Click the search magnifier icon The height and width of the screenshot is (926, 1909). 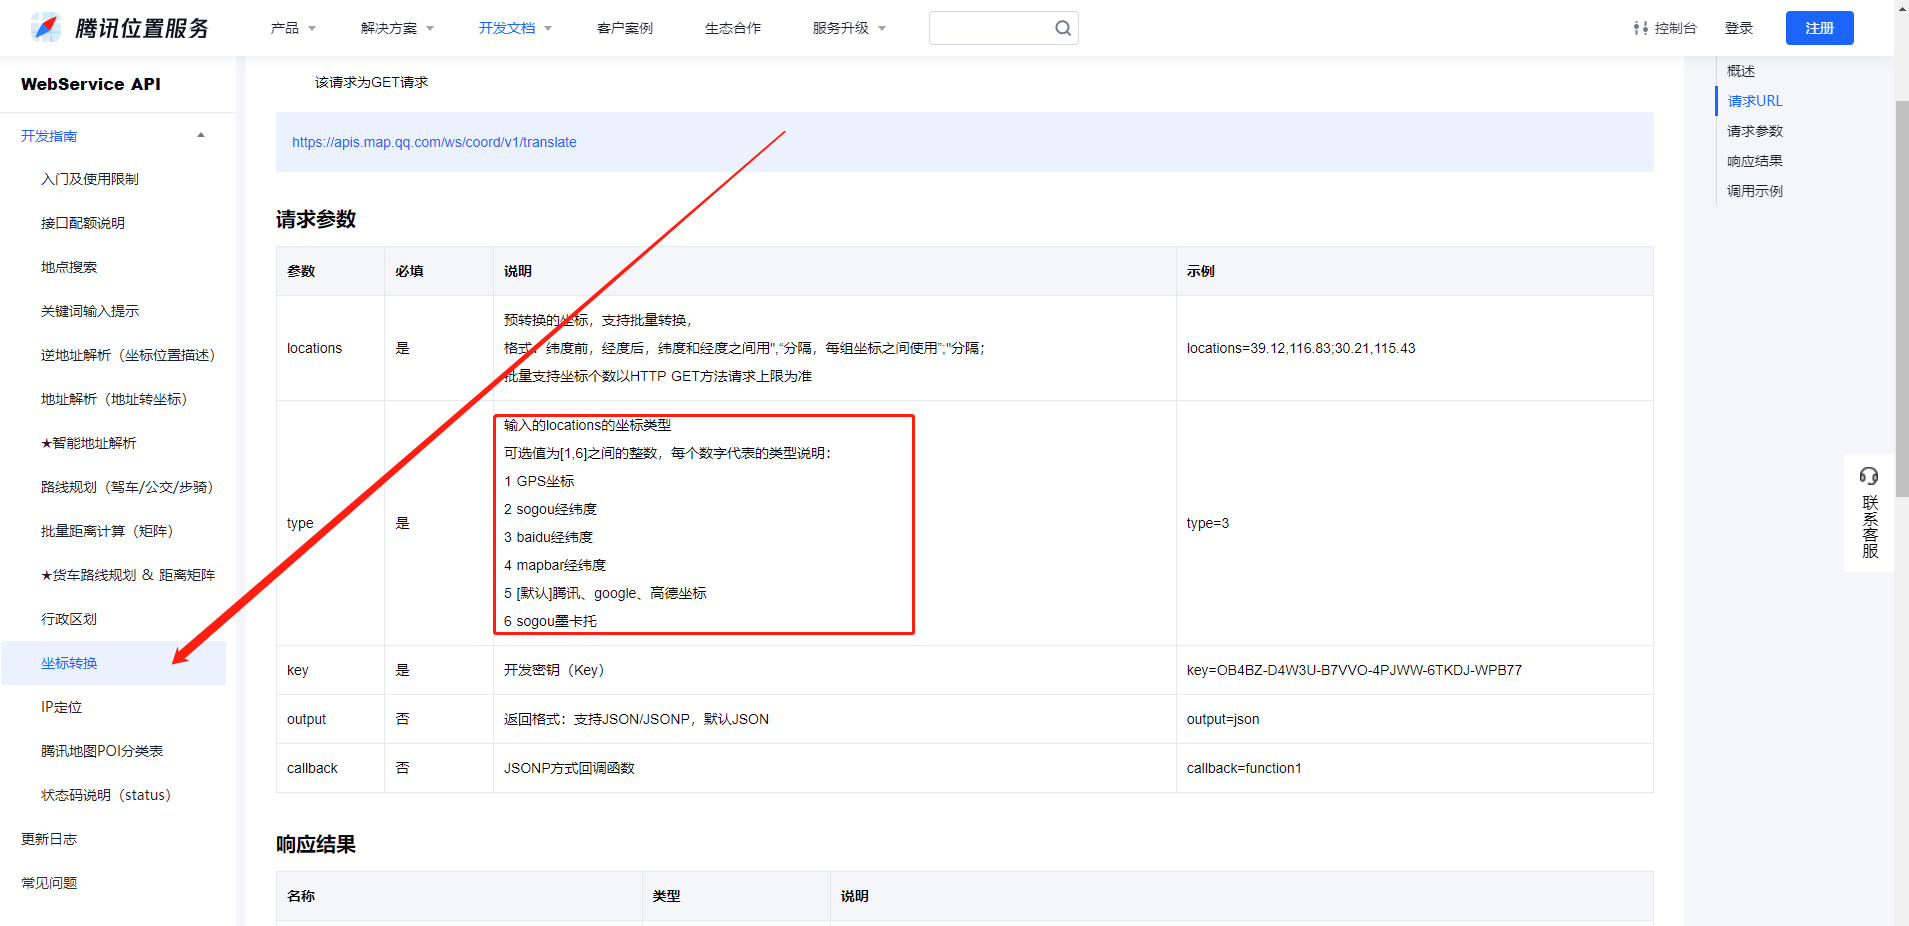coord(1063,28)
